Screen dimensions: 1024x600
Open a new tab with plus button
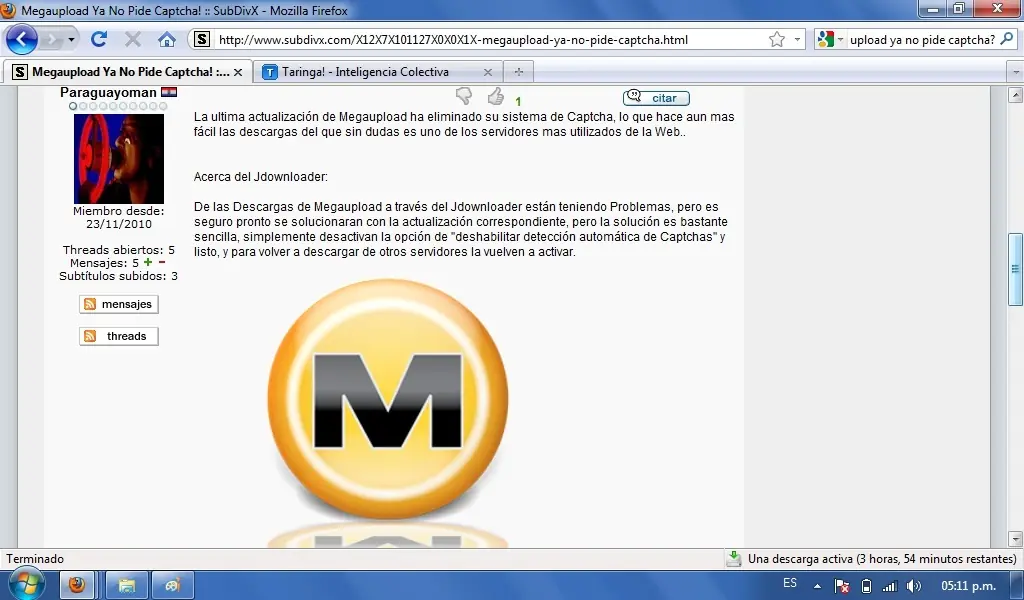tap(519, 72)
